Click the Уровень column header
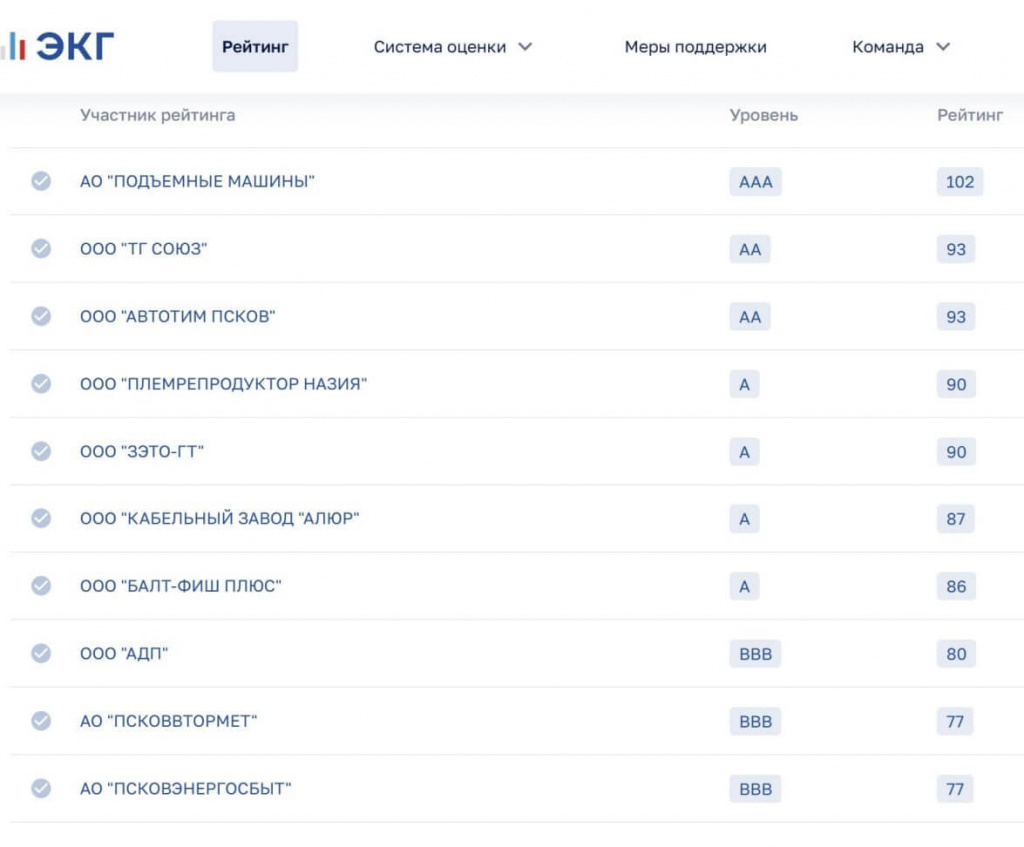This screenshot has height=847, width=1024. click(x=763, y=115)
